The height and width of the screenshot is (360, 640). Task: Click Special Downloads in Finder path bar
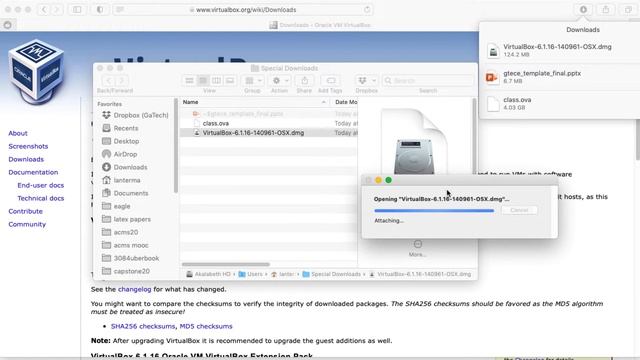[331, 274]
